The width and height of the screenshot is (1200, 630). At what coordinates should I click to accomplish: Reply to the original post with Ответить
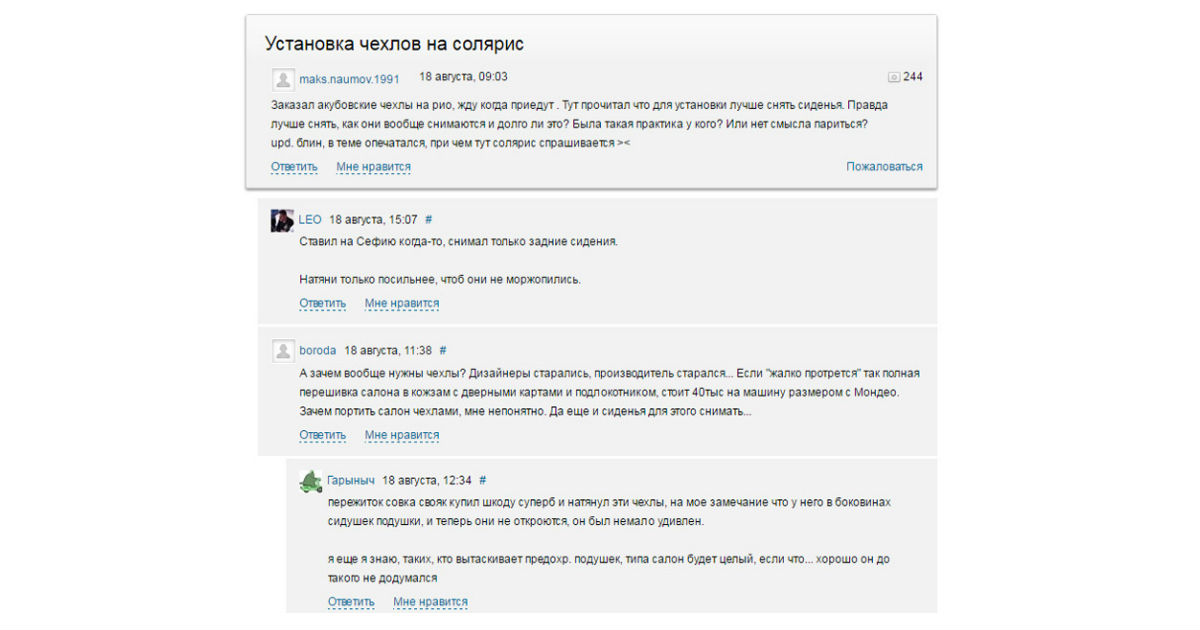294,167
